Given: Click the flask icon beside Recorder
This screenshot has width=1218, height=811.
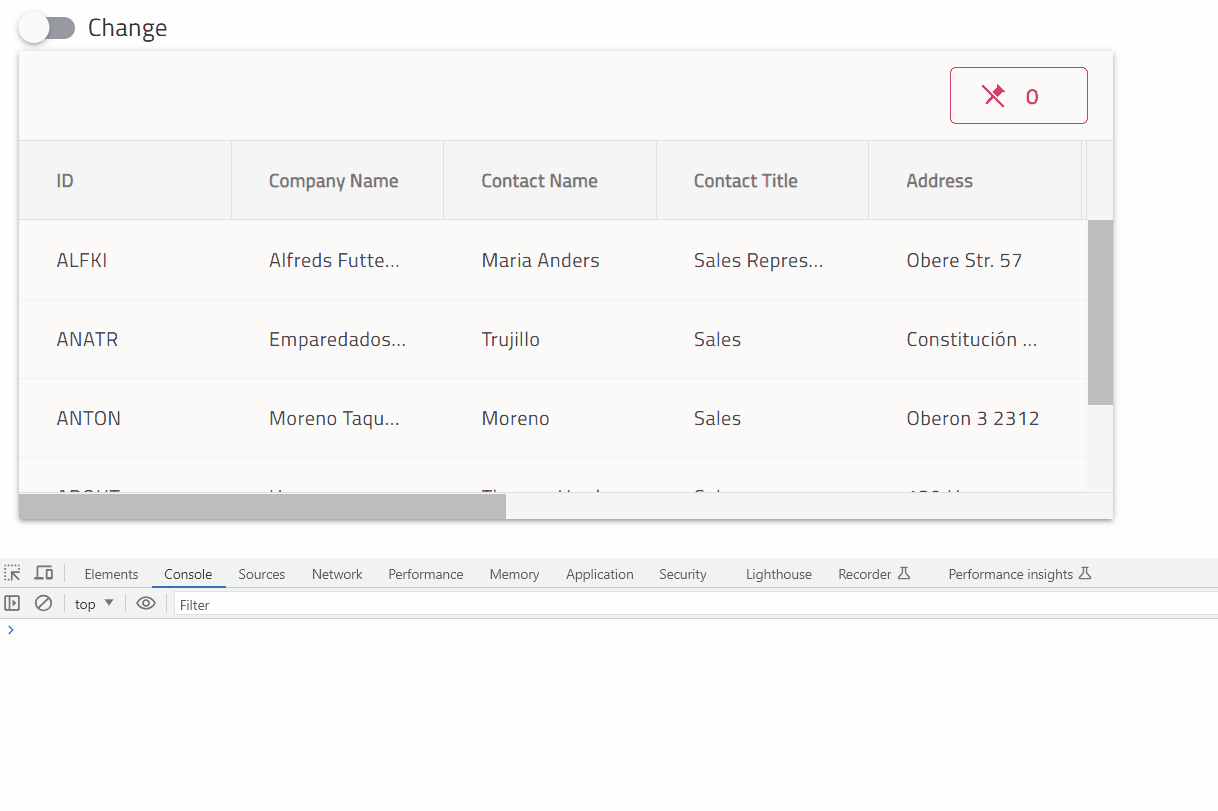Looking at the screenshot, I should click(906, 572).
